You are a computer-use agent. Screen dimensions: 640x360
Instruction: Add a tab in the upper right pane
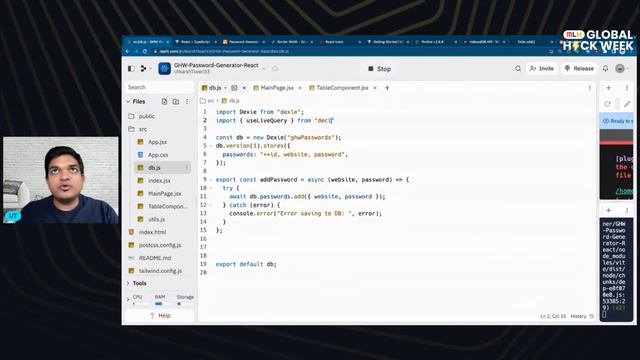click(x=609, y=88)
